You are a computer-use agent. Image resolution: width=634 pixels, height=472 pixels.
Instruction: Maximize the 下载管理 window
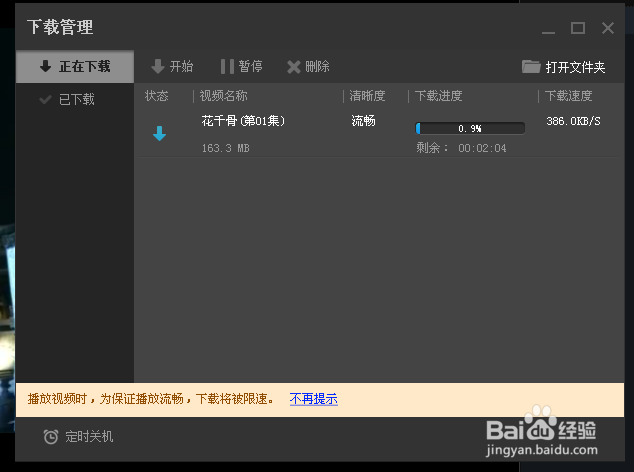pyautogui.click(x=577, y=28)
